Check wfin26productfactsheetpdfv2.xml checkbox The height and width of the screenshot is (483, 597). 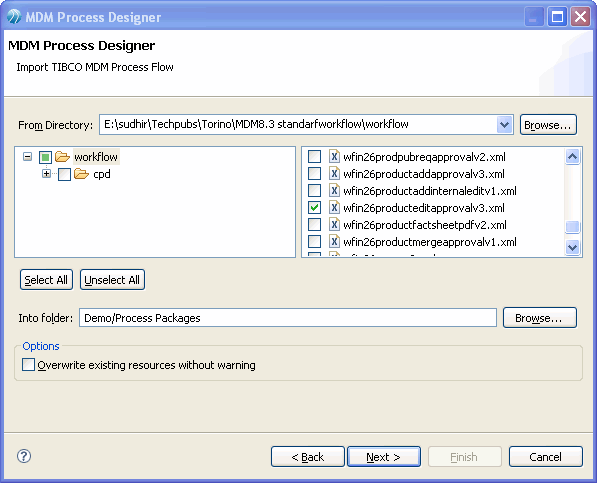coord(314,225)
